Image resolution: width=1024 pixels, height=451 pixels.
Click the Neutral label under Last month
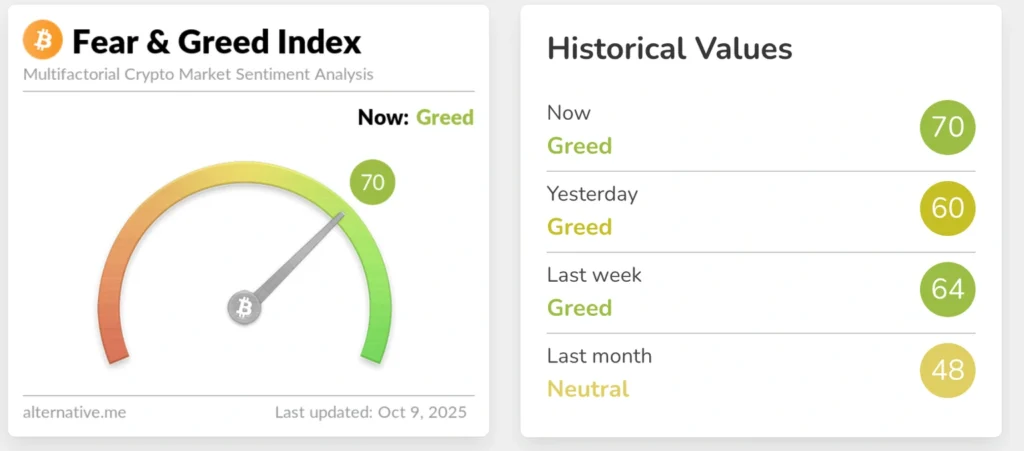click(x=588, y=389)
